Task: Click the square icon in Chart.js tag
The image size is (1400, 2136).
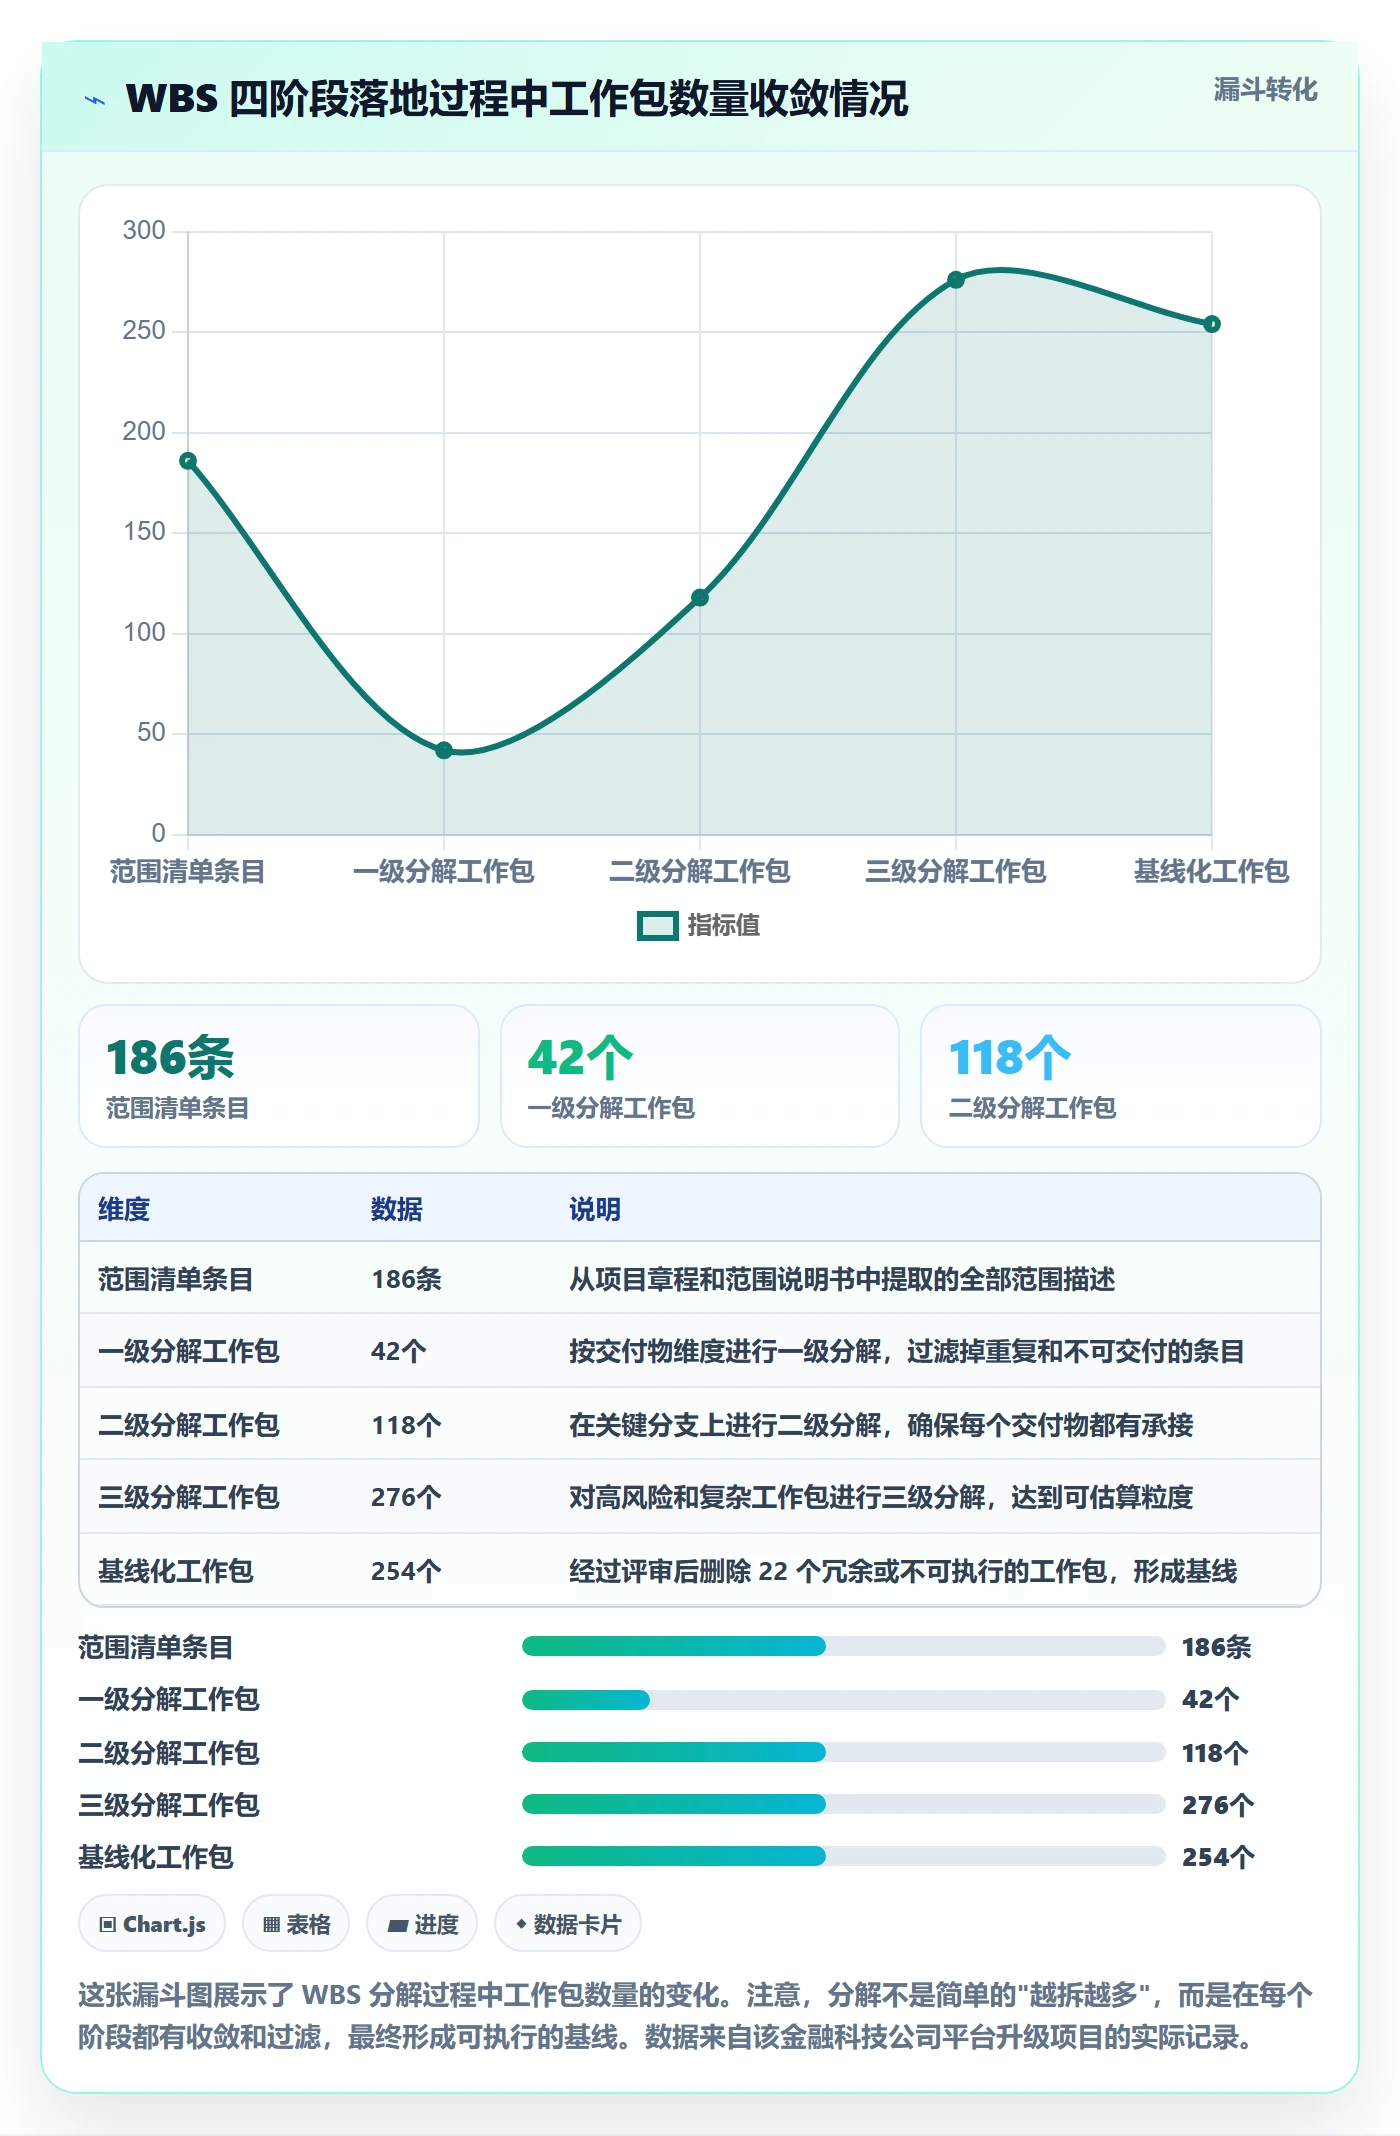Action: 108,1925
